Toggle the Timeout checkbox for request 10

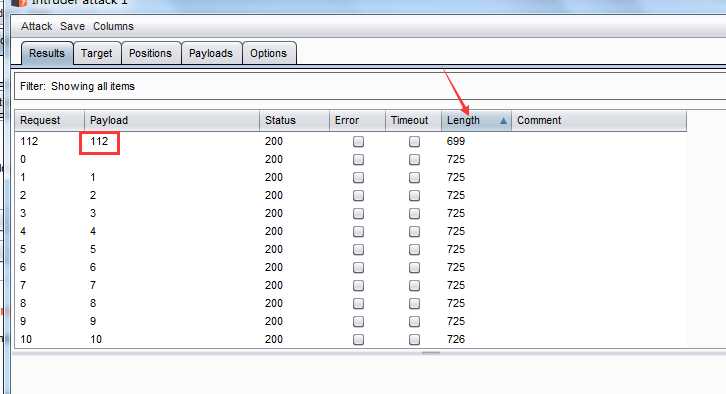[x=414, y=339]
